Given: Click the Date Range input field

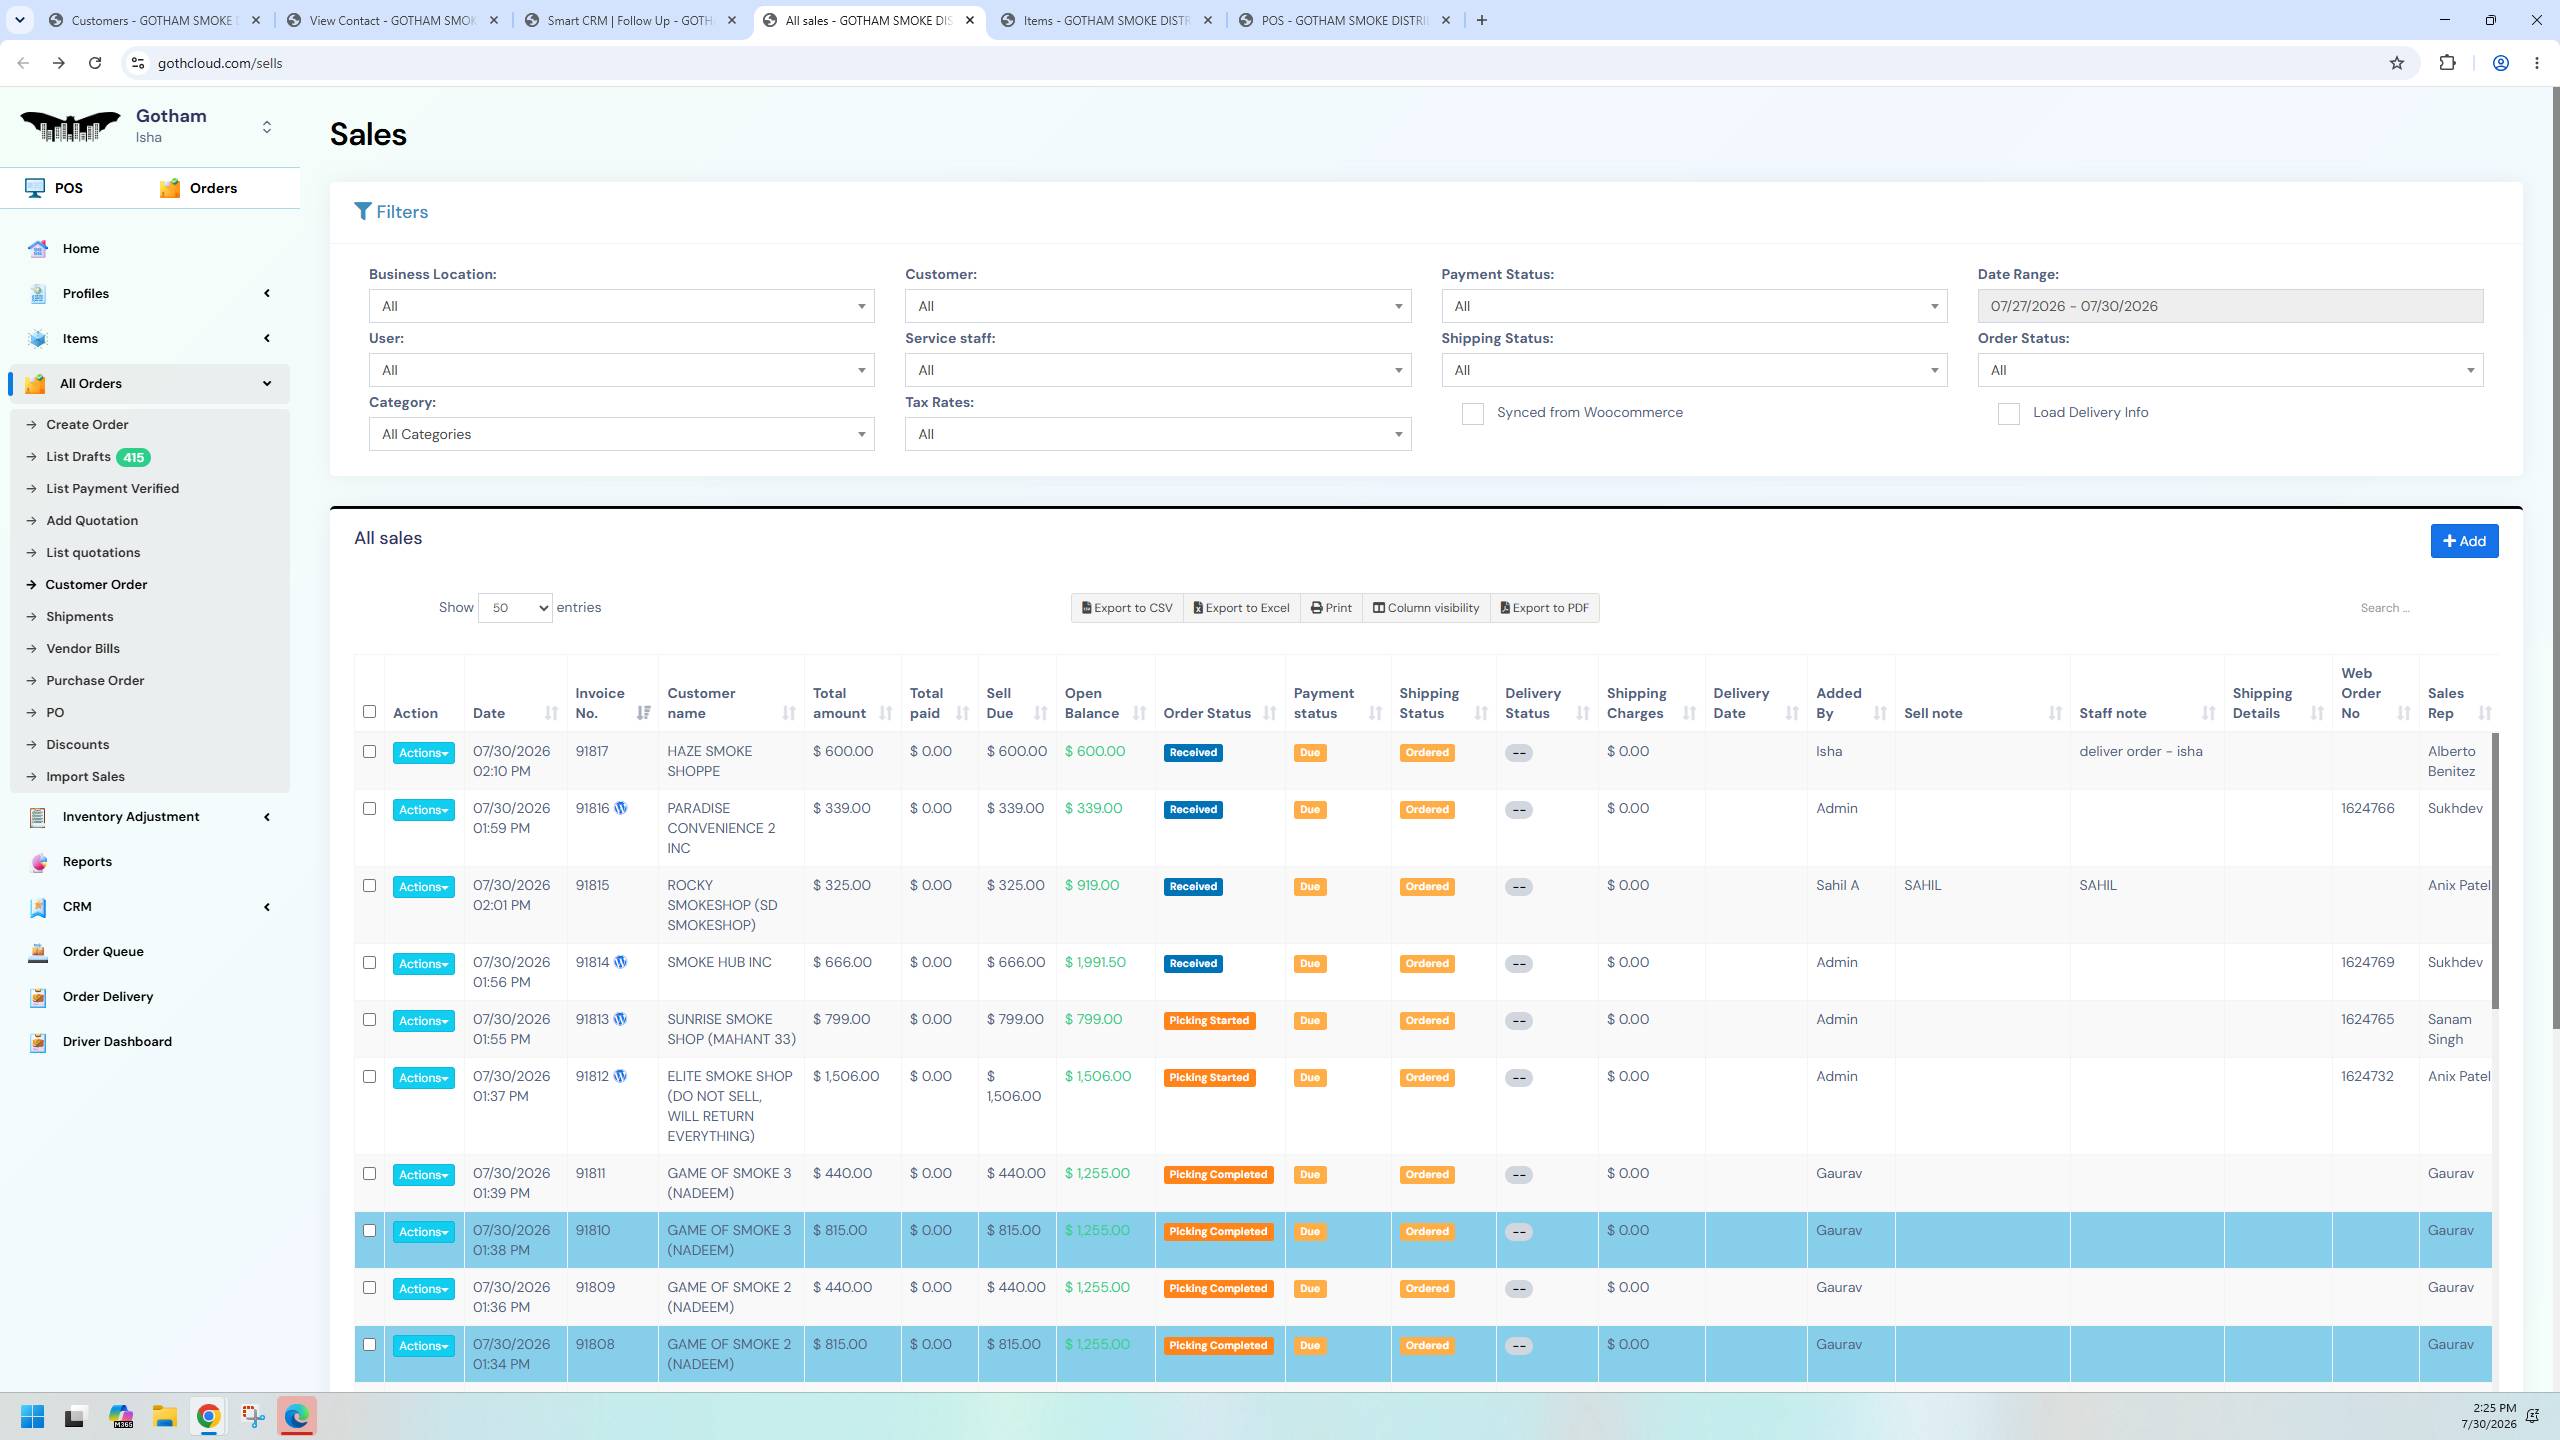Looking at the screenshot, I should (2230, 306).
